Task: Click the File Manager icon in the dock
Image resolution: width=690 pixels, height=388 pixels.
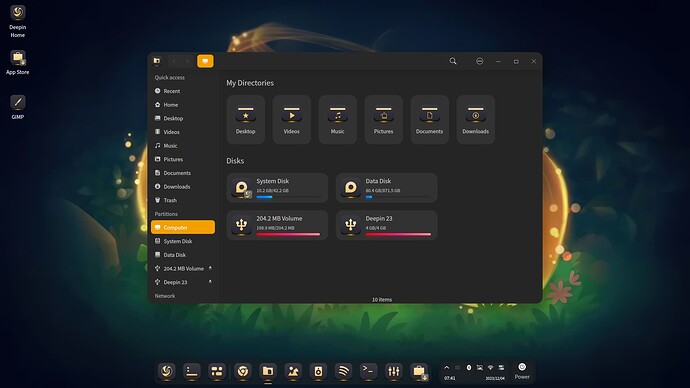Action: pos(268,372)
